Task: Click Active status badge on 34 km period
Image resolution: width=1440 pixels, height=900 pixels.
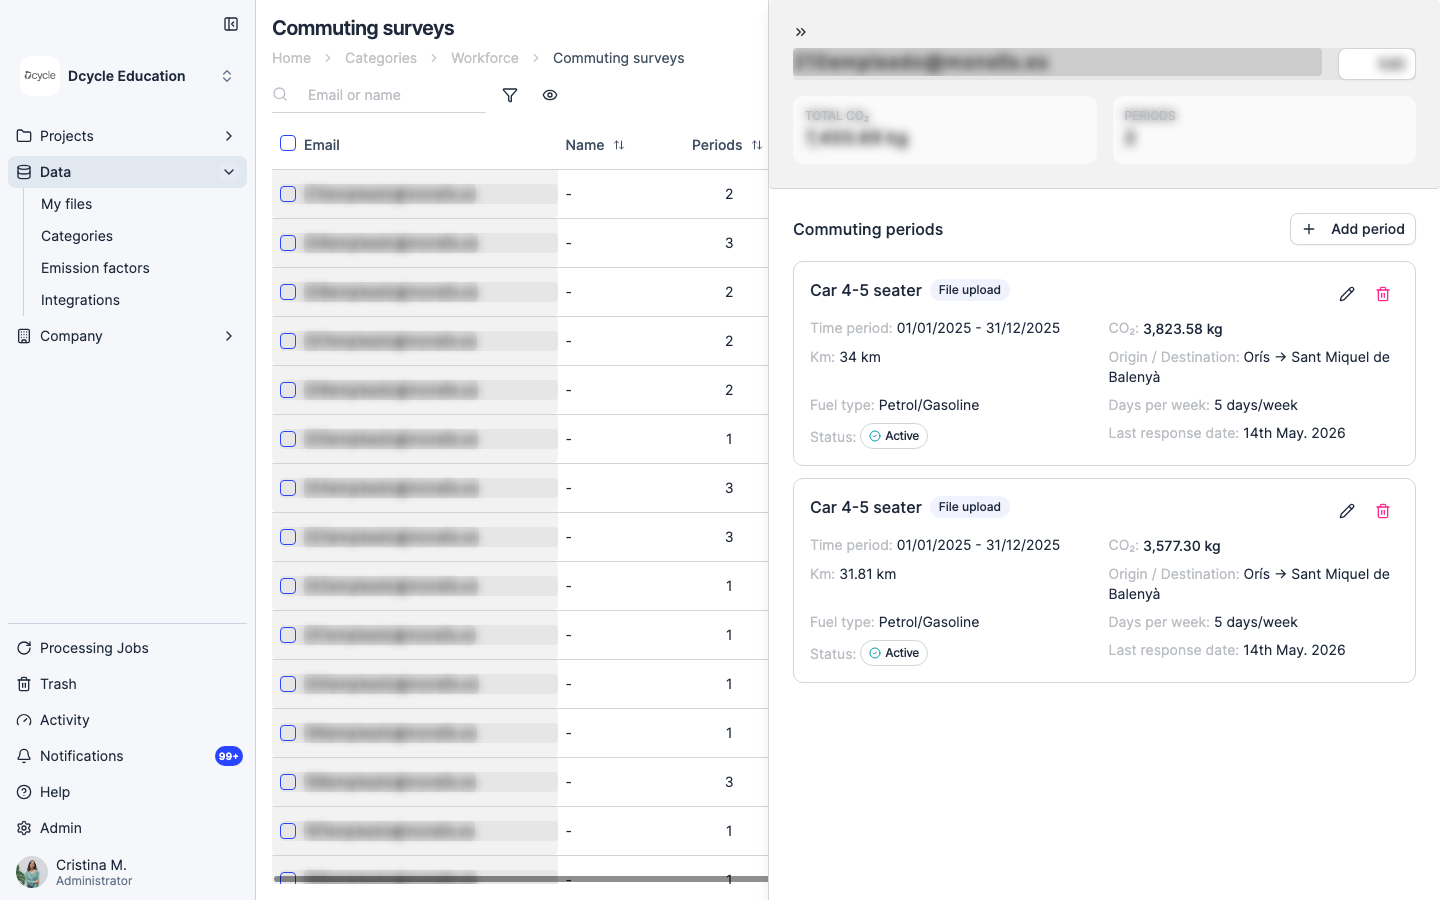Action: pyautogui.click(x=894, y=436)
